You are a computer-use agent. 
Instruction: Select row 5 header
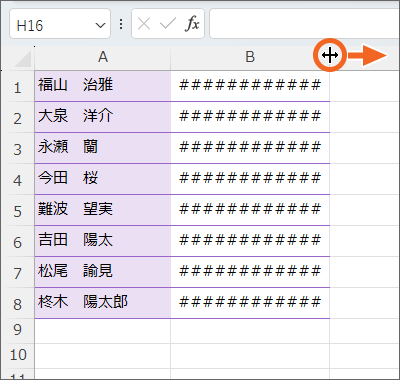click(x=17, y=210)
